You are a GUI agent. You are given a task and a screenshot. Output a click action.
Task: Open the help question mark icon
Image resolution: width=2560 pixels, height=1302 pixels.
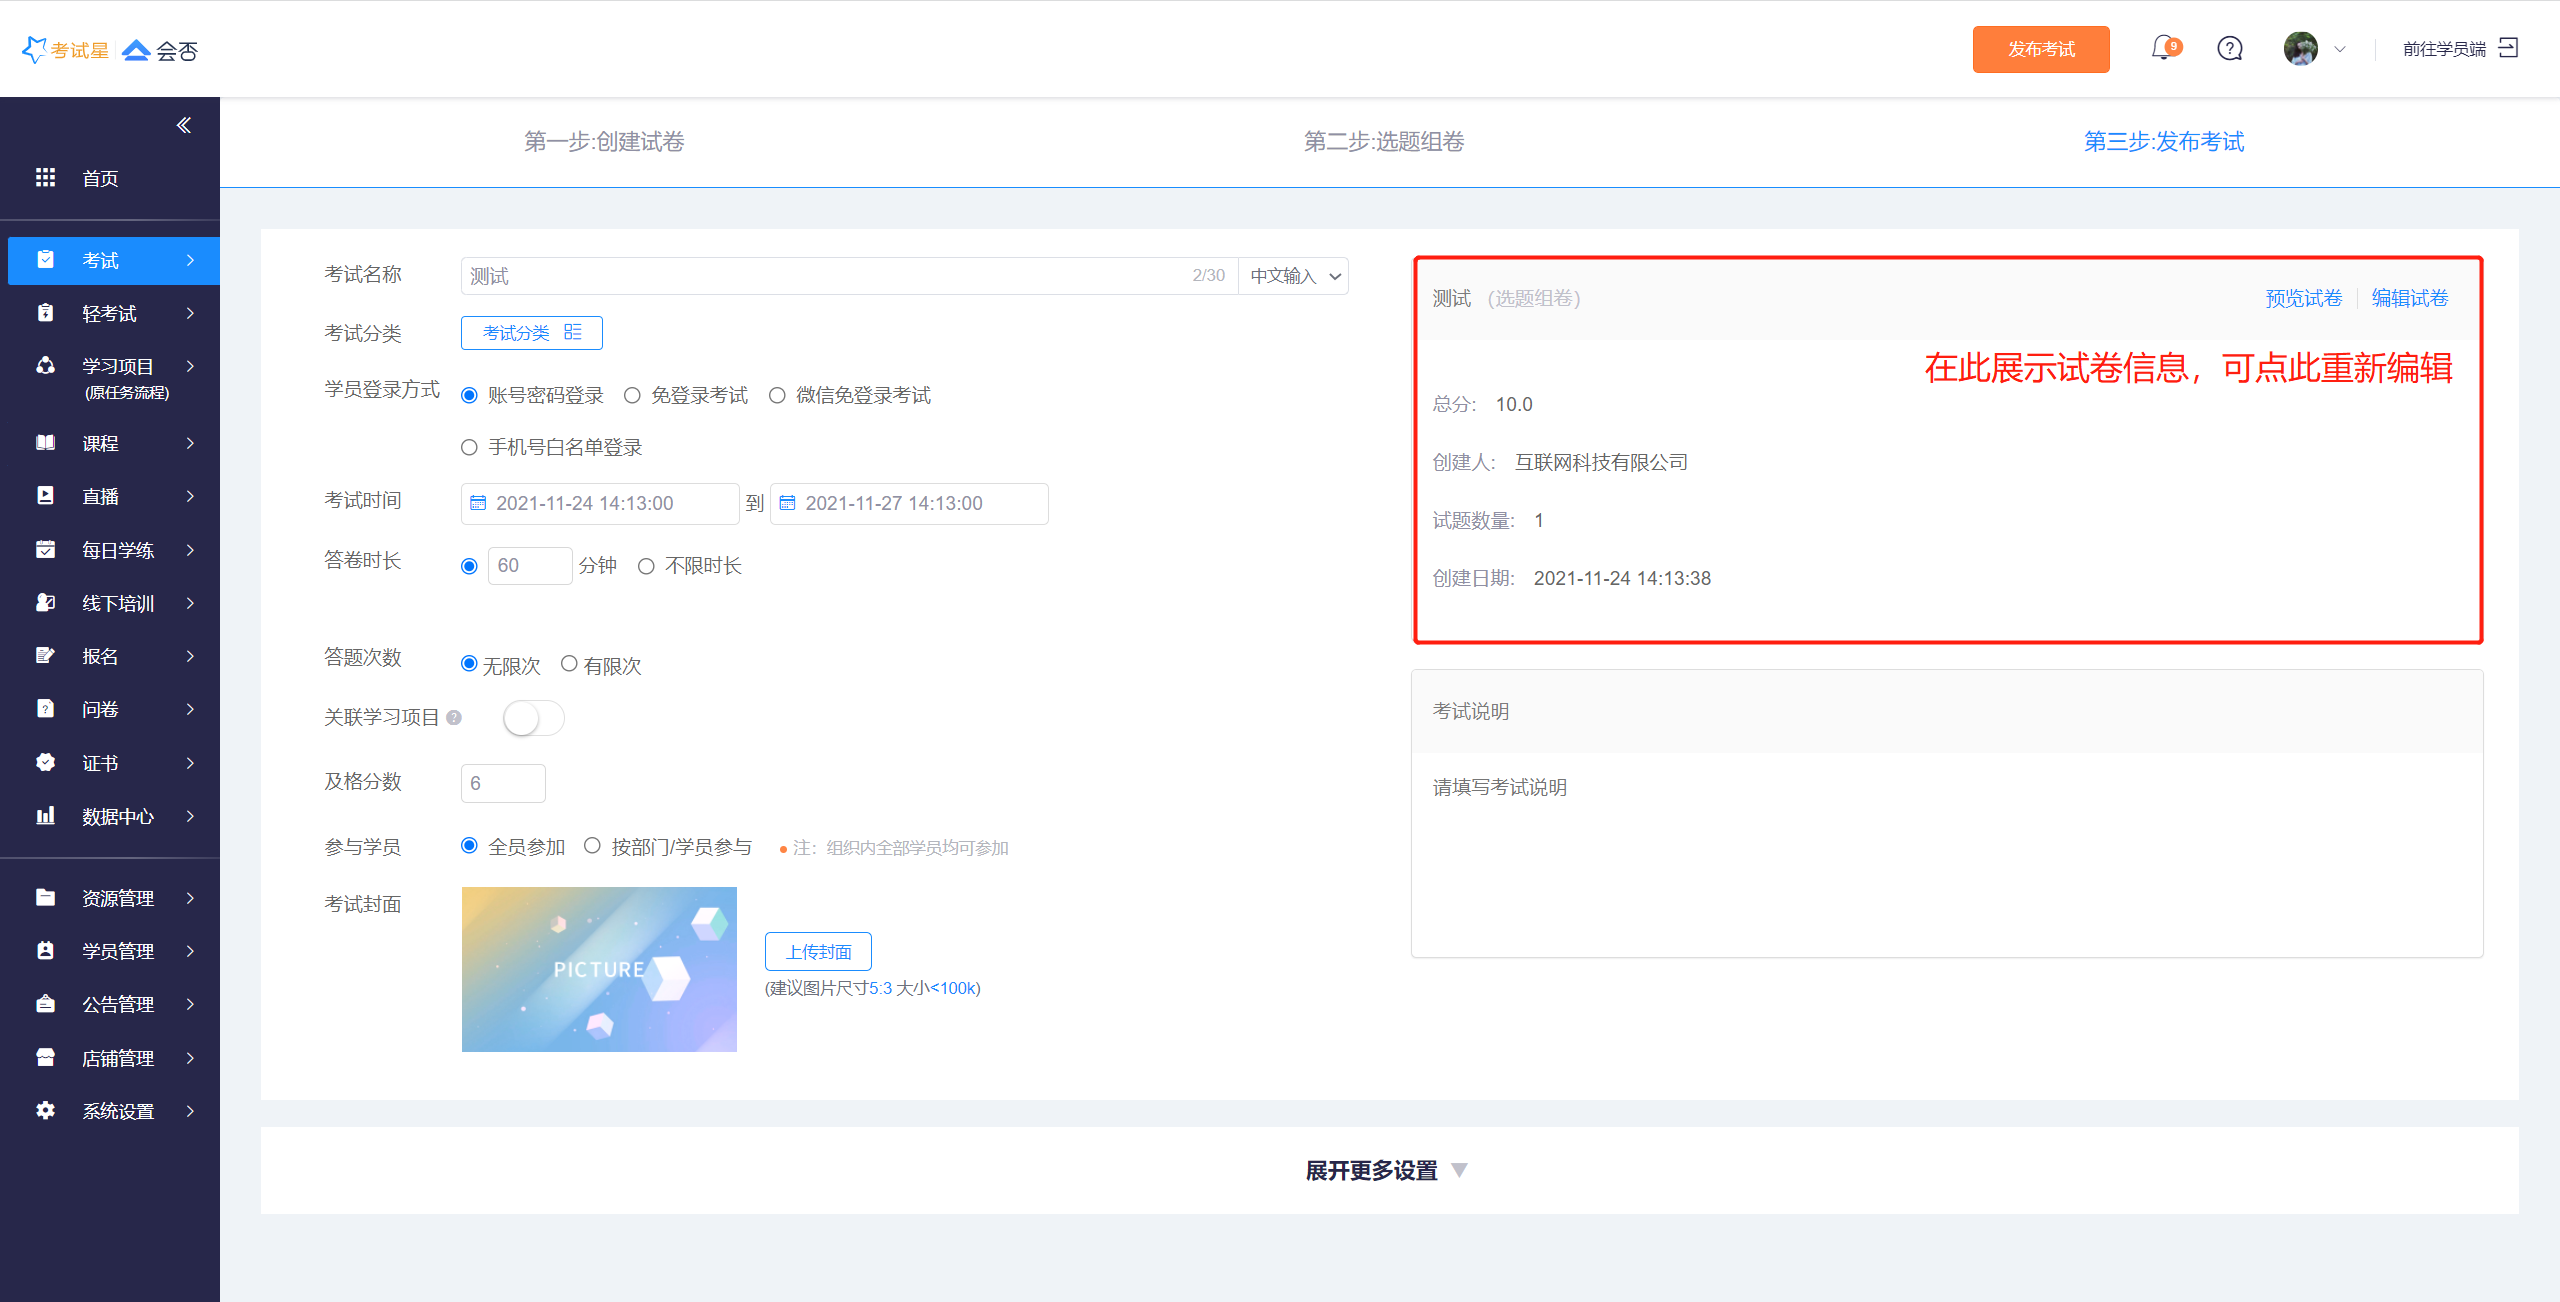2229,48
